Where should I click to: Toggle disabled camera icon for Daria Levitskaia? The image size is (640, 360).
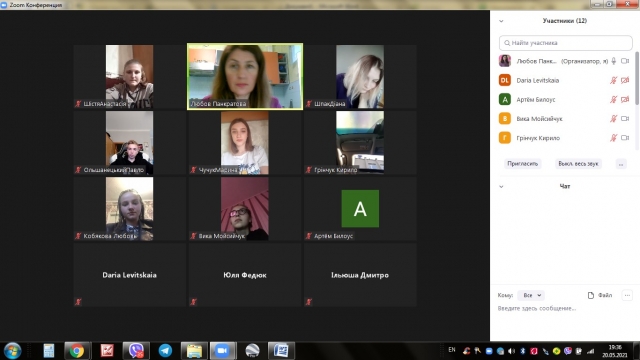pyautogui.click(x=625, y=80)
